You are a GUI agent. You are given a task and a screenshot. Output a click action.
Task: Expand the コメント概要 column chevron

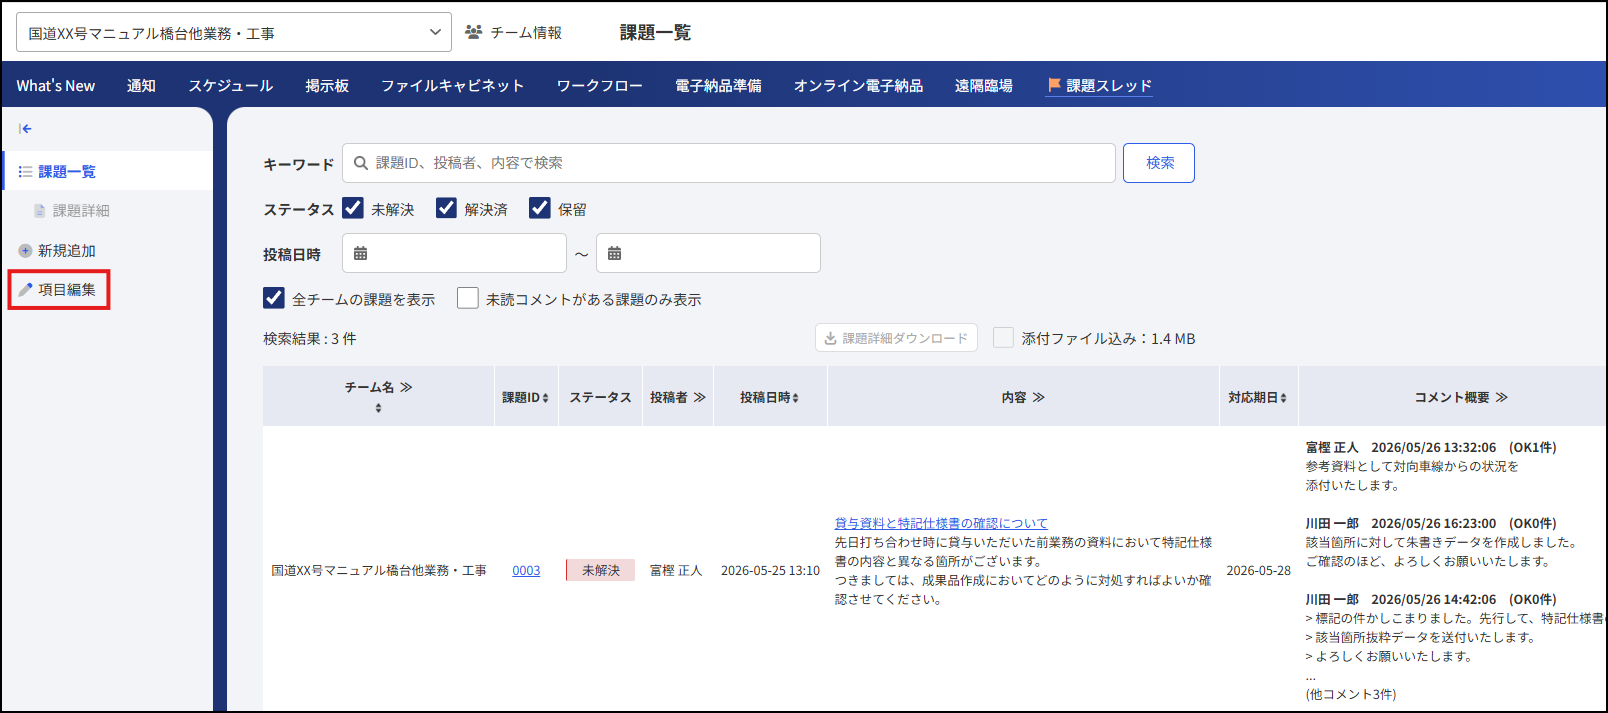[x=1501, y=398]
